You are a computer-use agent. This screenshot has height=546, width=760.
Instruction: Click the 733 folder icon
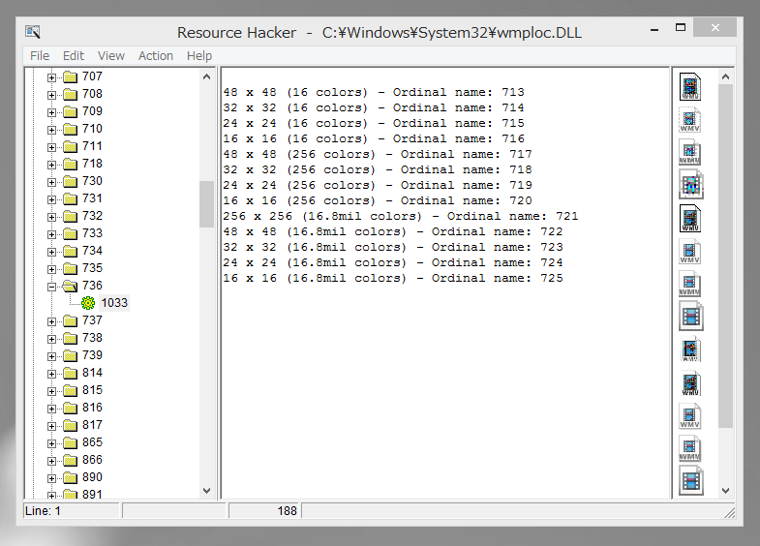point(71,234)
